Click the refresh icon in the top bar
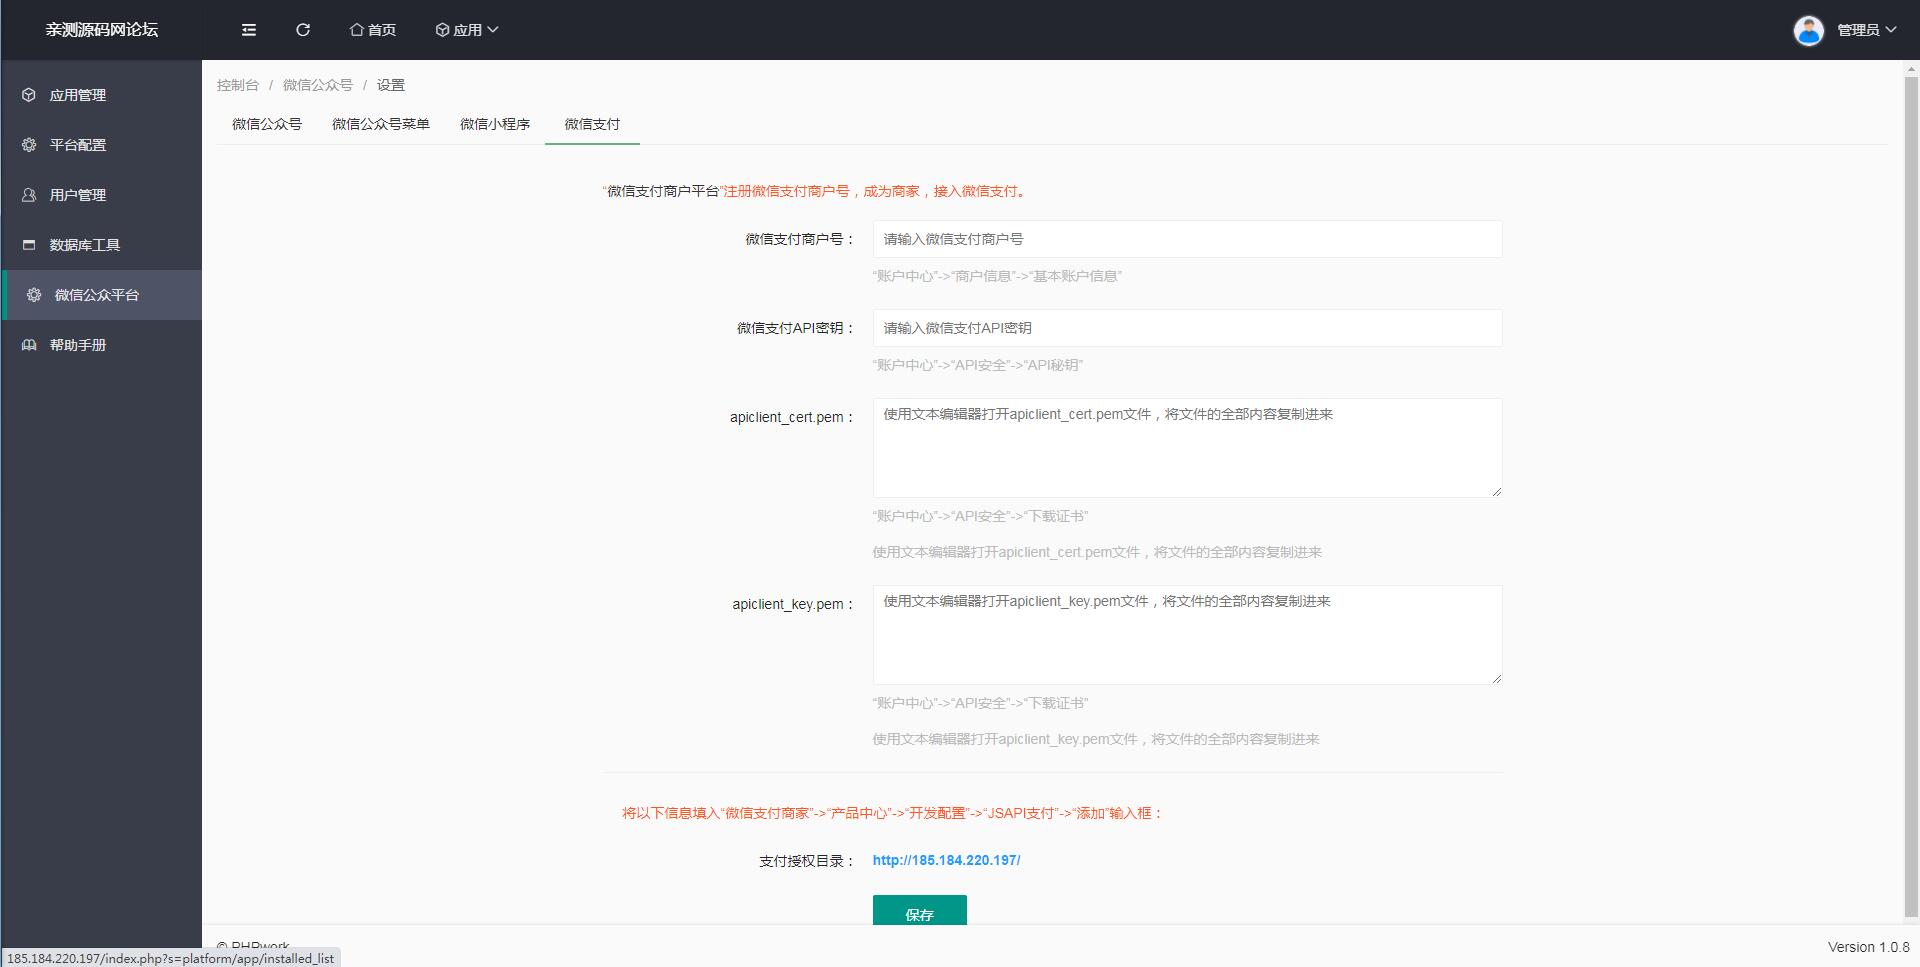This screenshot has width=1920, height=967. pos(303,29)
